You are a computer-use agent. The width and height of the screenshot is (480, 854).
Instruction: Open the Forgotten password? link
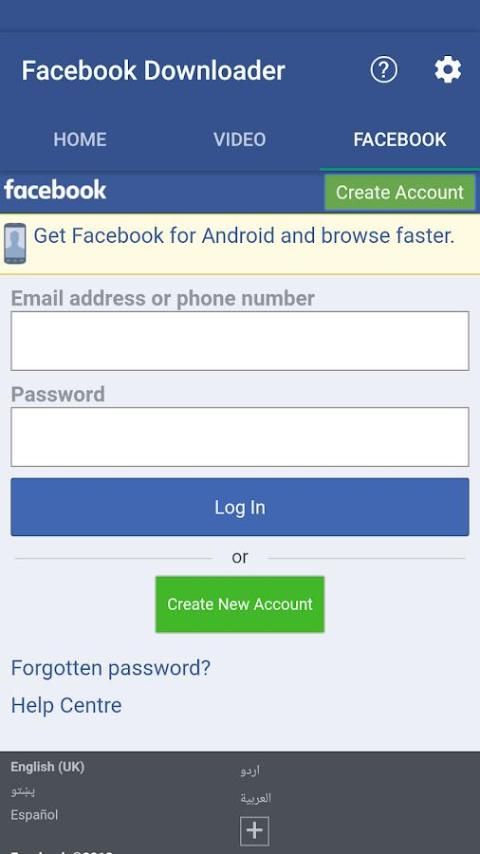[x=111, y=668]
